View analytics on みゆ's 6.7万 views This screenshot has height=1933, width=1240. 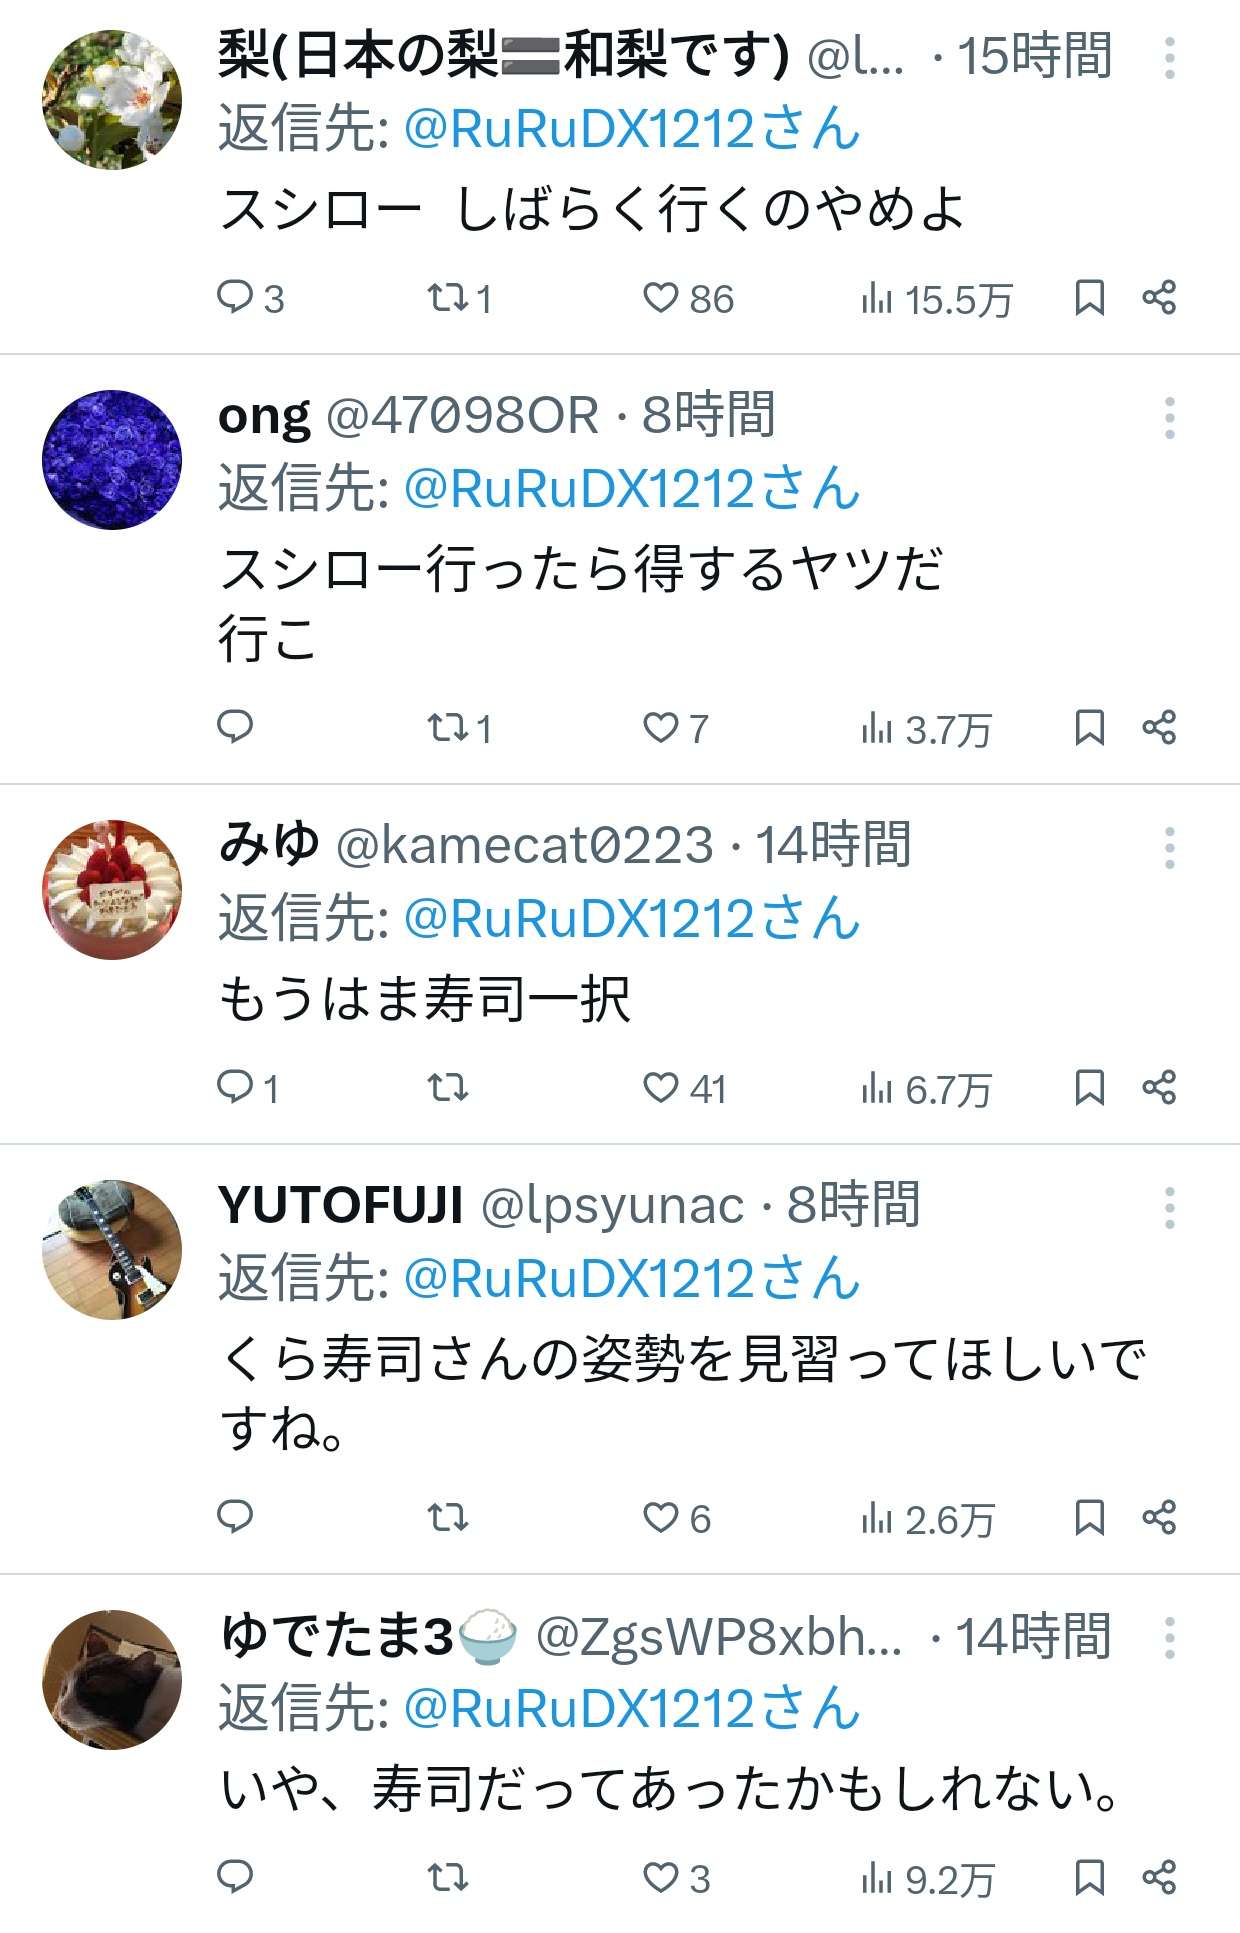(x=925, y=1088)
